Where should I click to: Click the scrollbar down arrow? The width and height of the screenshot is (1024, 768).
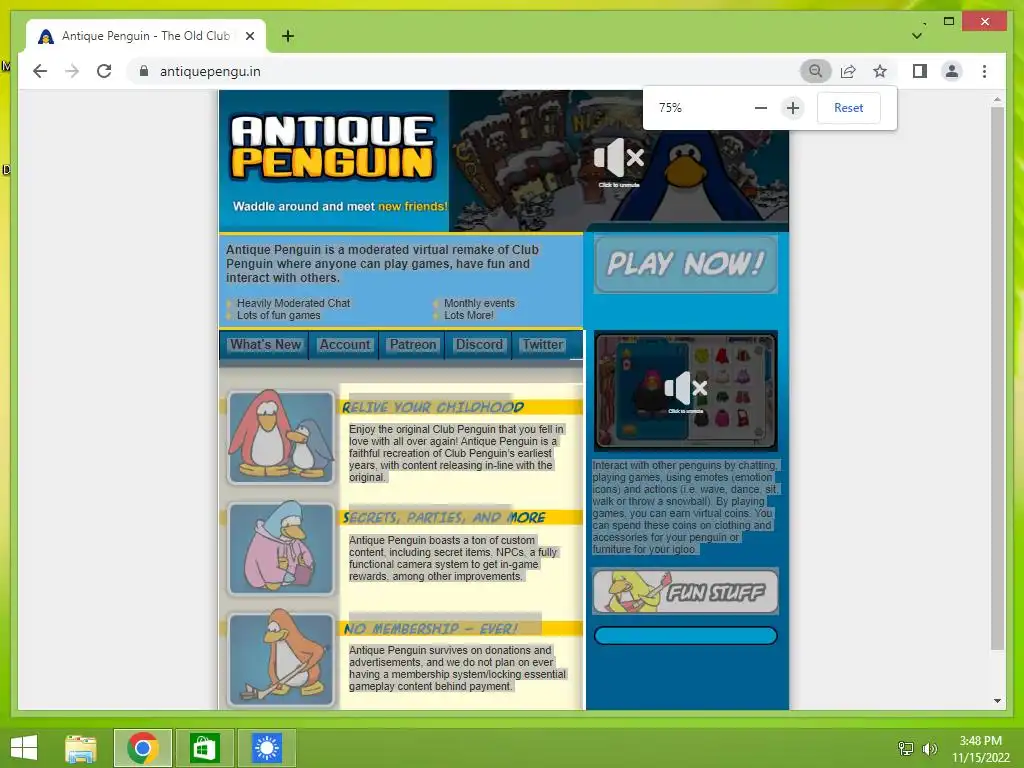pyautogui.click(x=997, y=701)
